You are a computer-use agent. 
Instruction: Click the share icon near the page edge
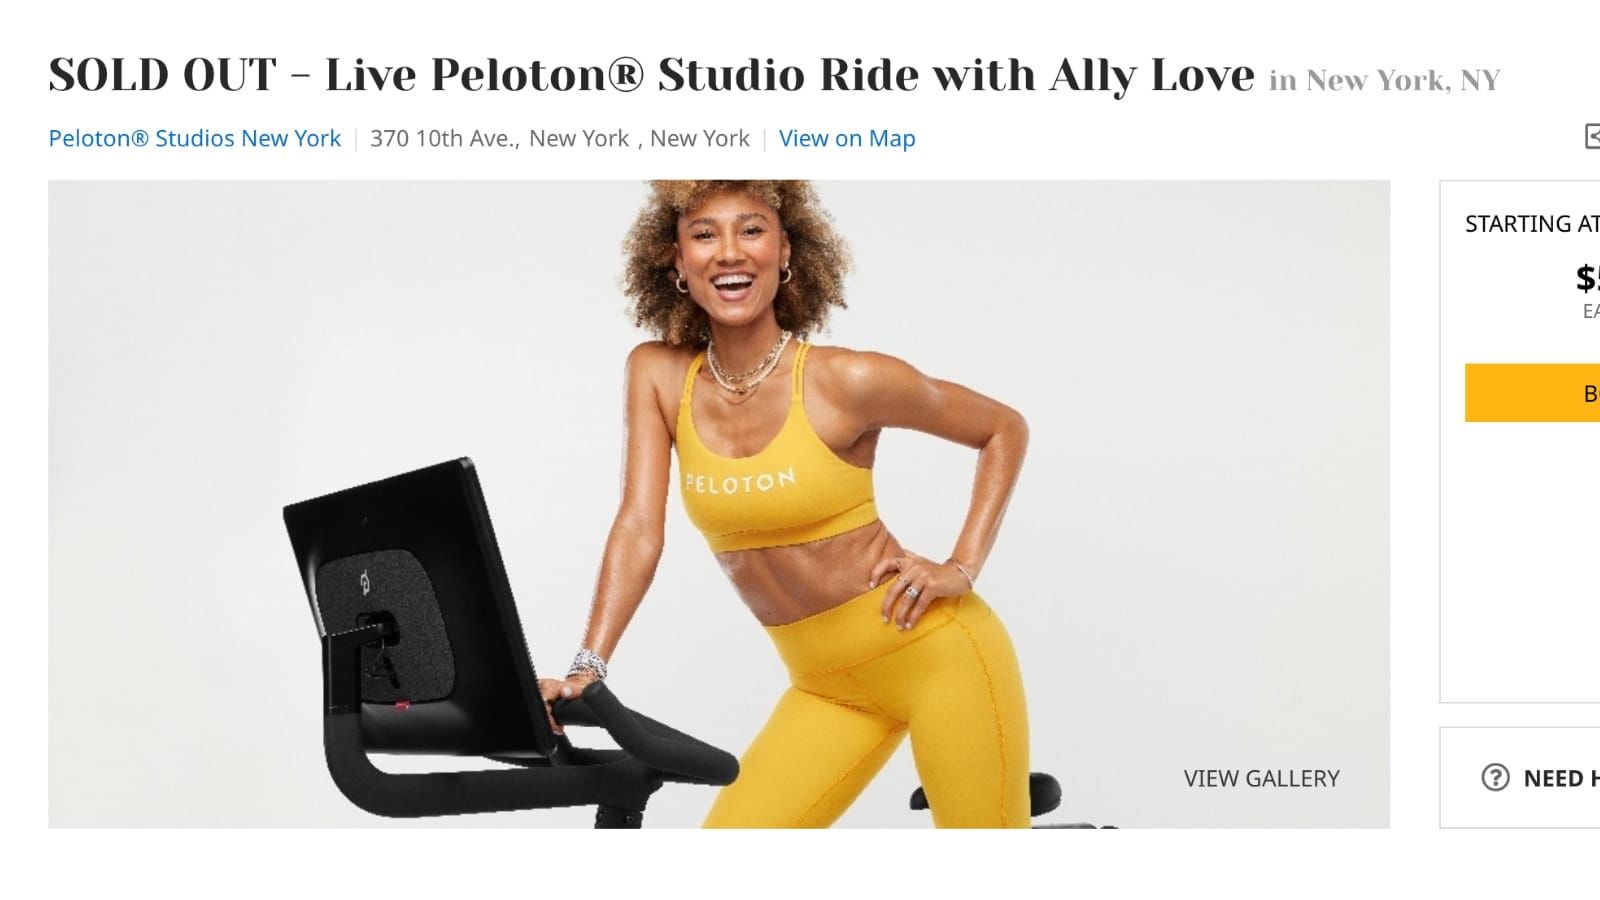(x=1592, y=136)
